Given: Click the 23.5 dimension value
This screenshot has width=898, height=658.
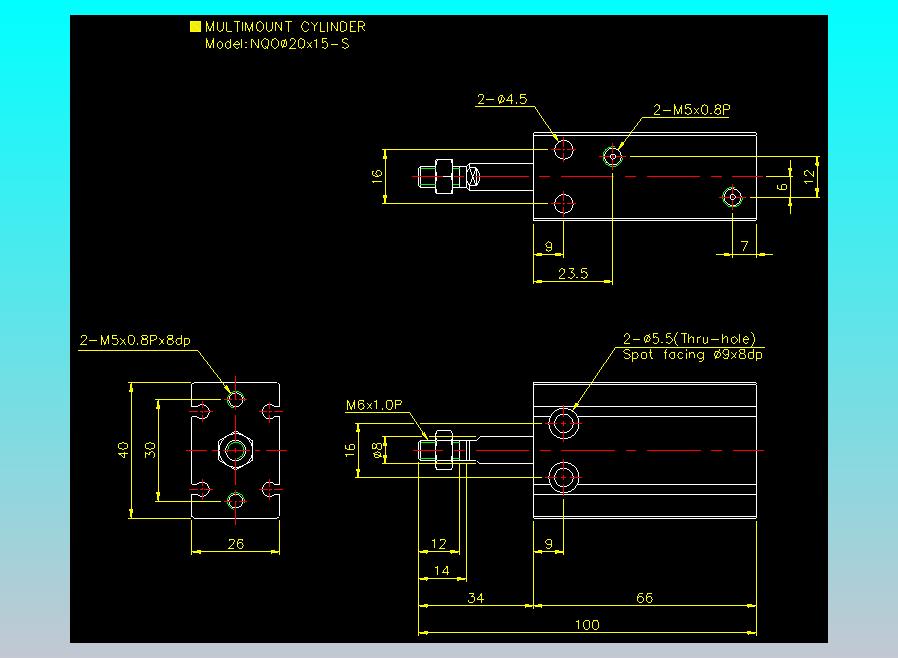Looking at the screenshot, I should point(573,274).
